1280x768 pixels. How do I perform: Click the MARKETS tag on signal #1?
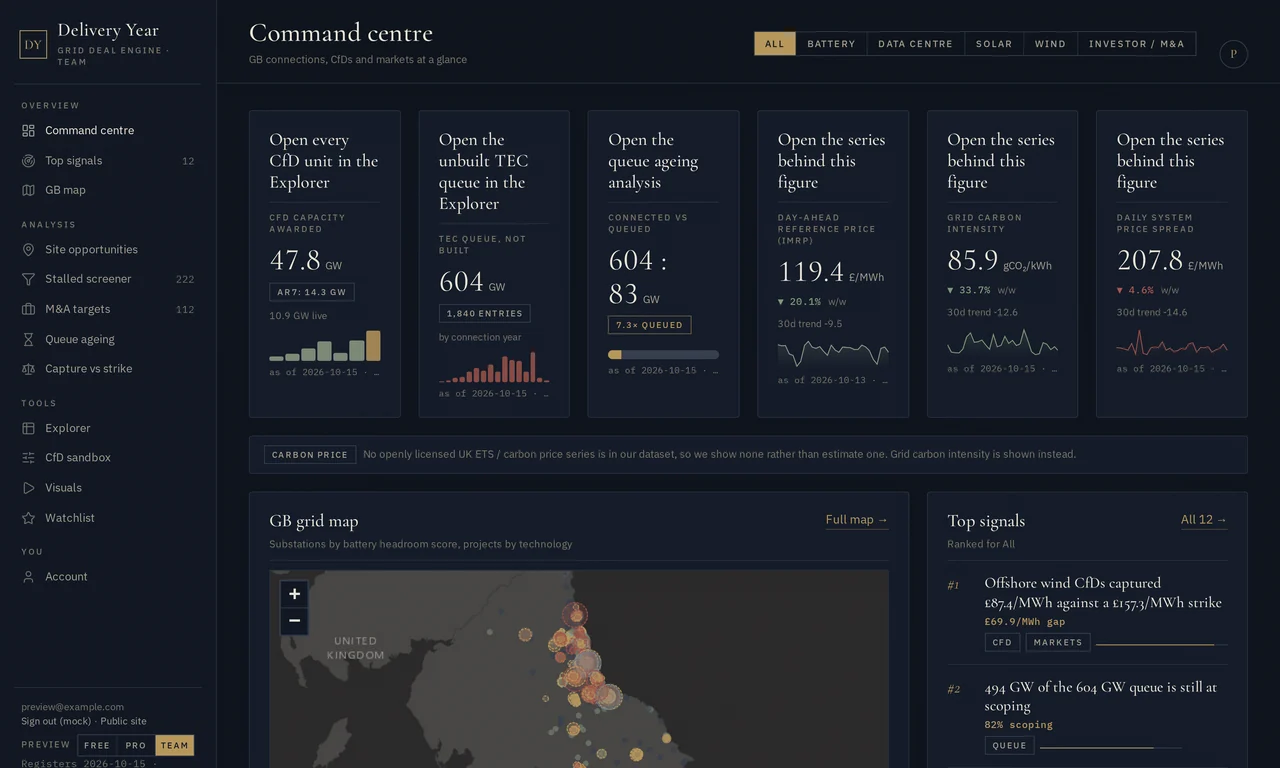coord(1058,643)
